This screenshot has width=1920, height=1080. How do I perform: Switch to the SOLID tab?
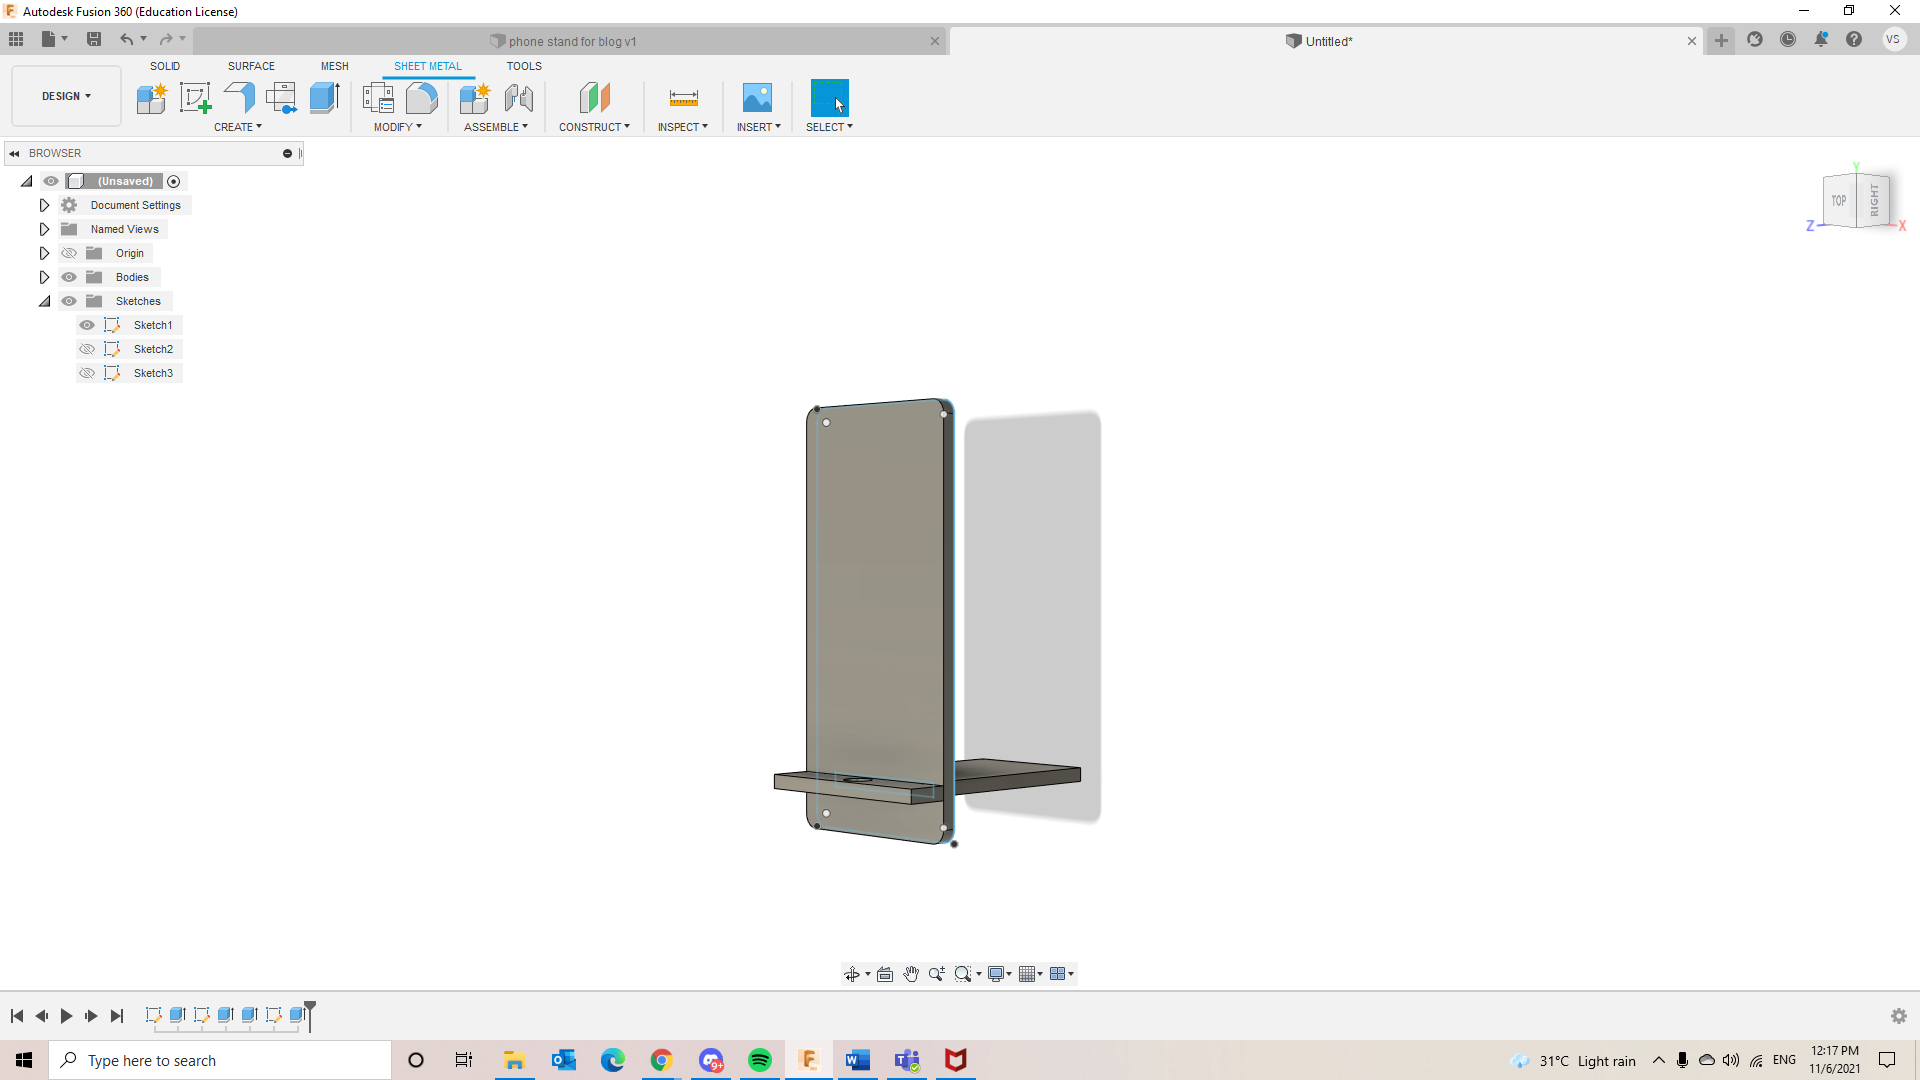coord(165,66)
